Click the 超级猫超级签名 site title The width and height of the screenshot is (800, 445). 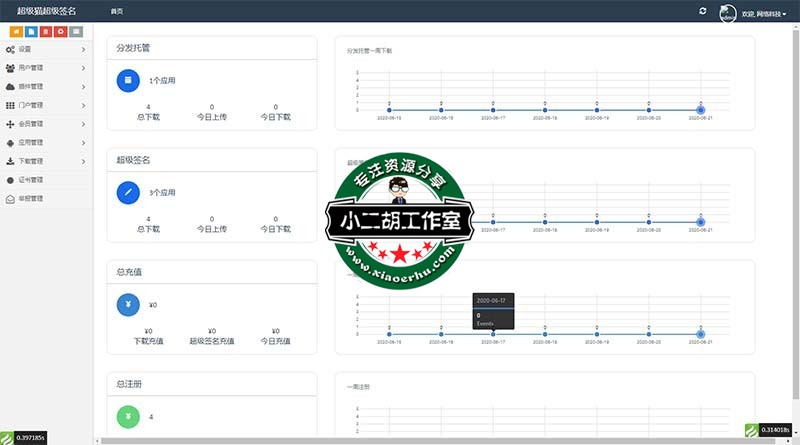click(x=45, y=11)
